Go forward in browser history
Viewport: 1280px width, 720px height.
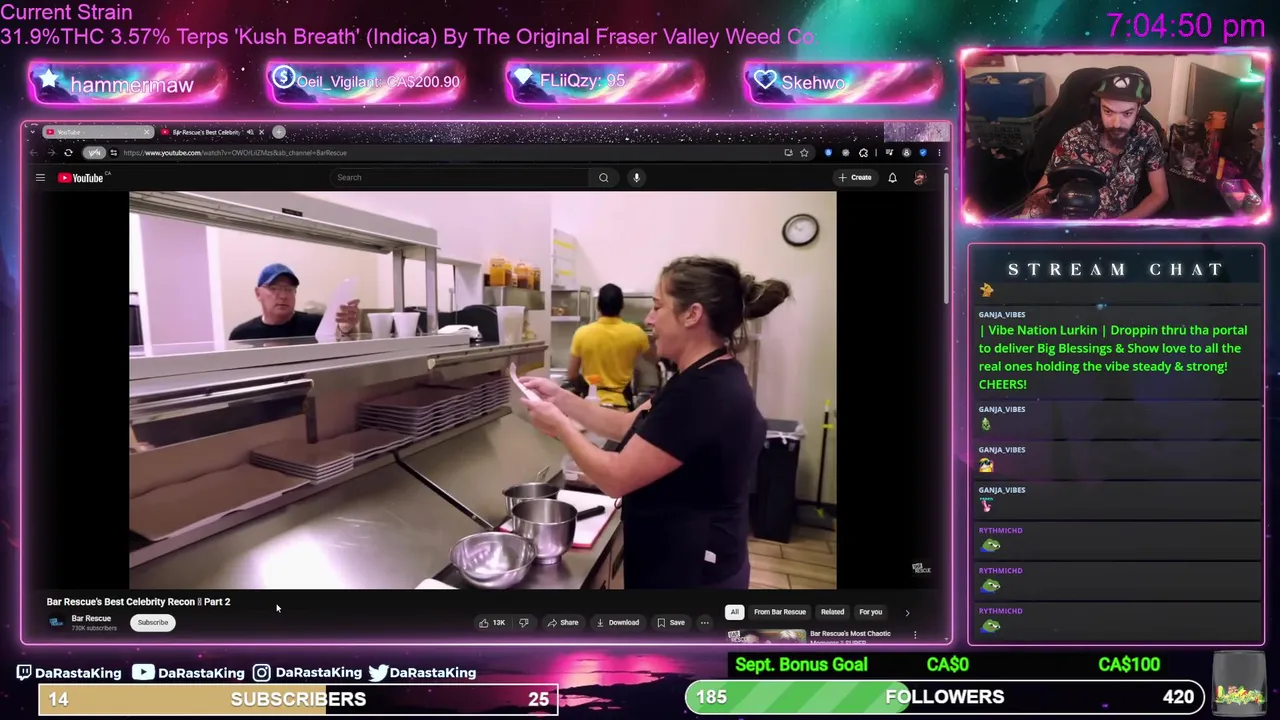pos(51,153)
